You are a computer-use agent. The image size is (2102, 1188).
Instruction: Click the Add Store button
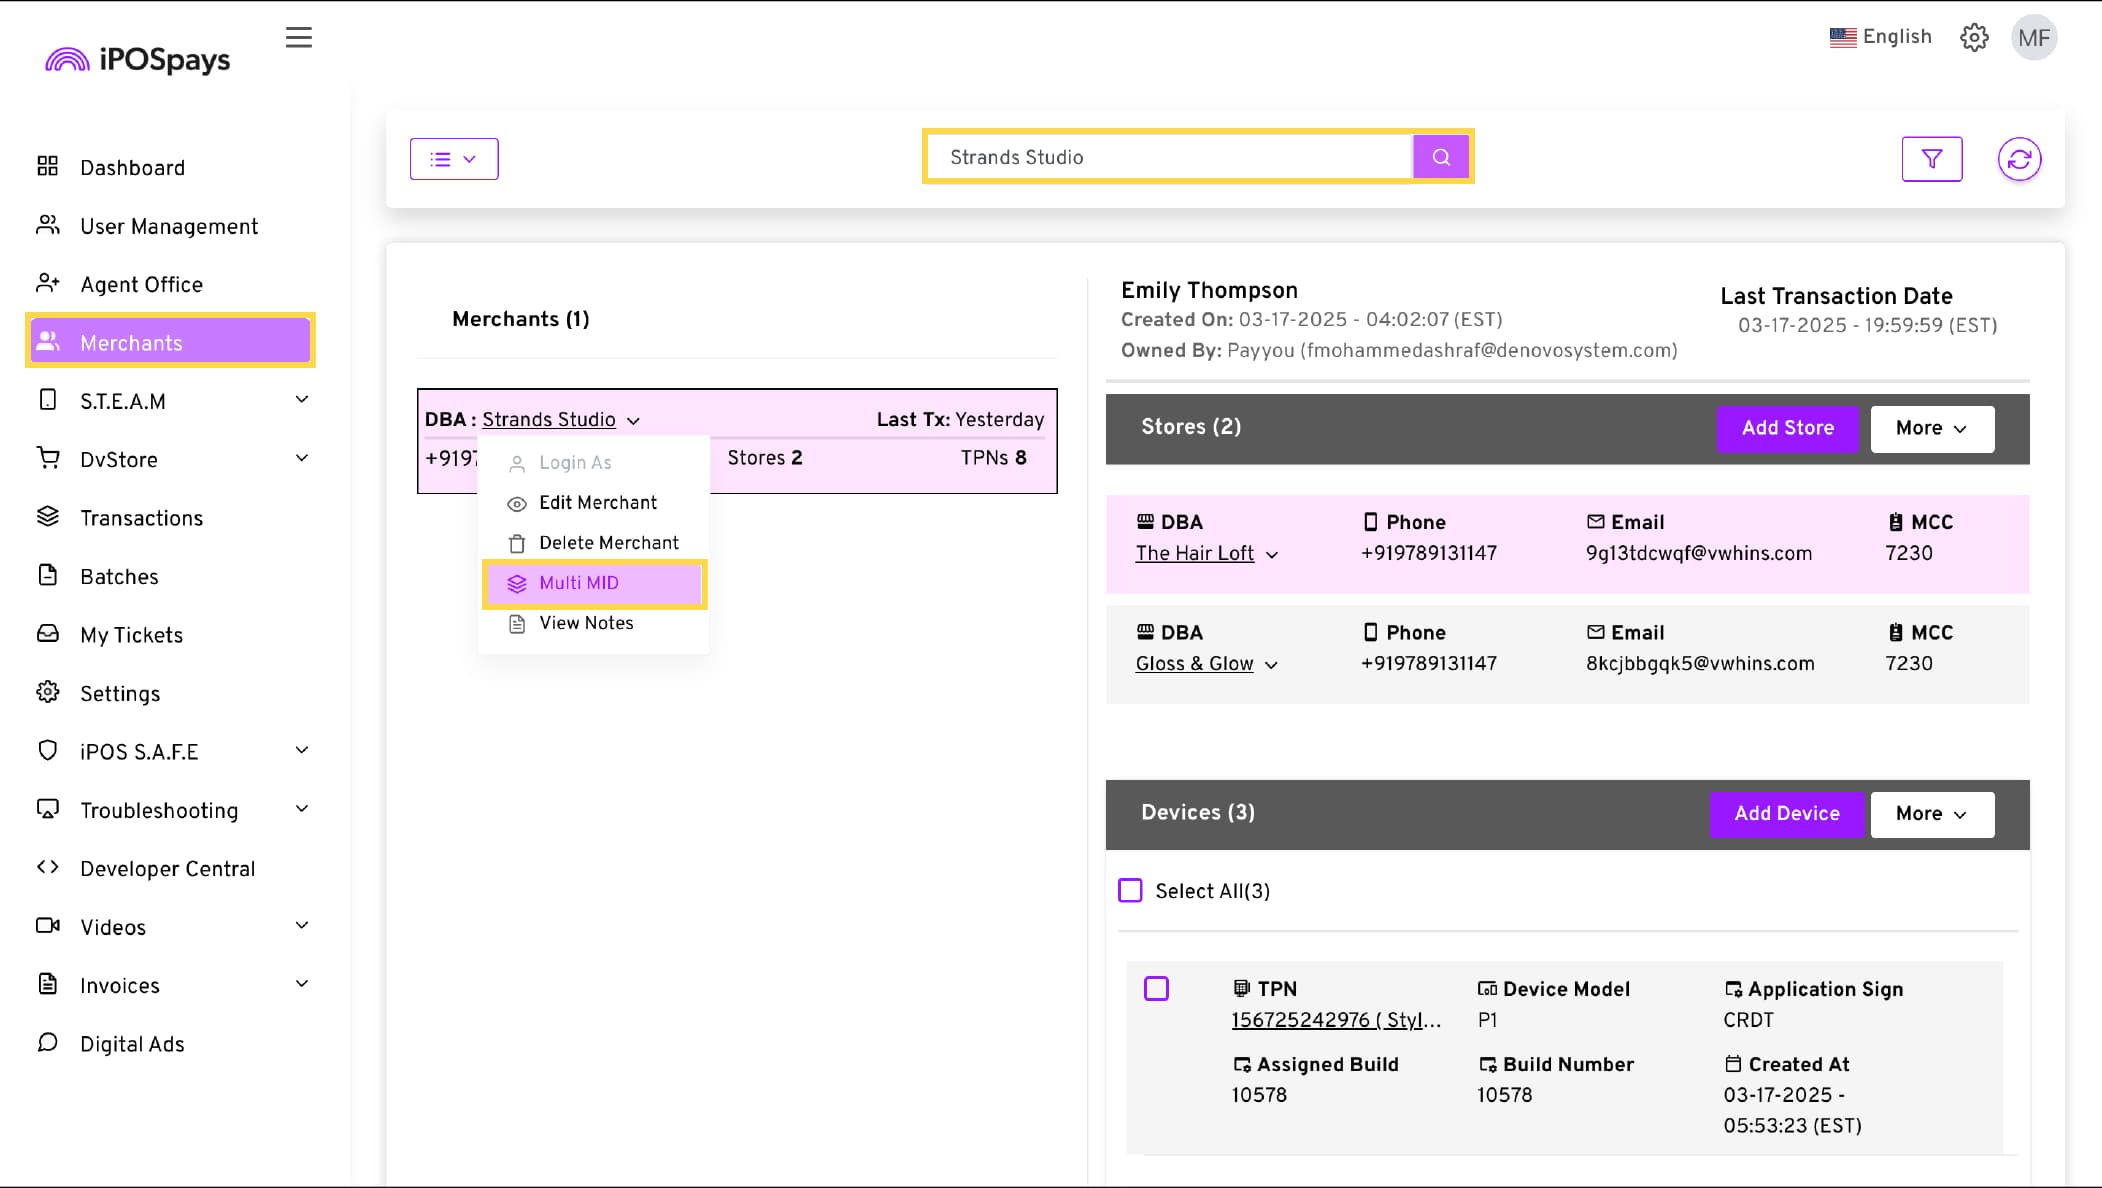click(1787, 428)
